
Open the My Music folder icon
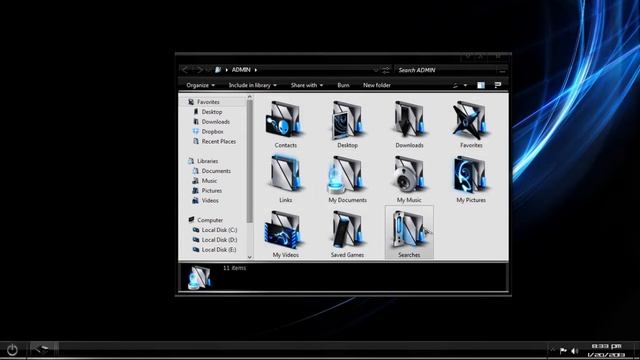(409, 179)
